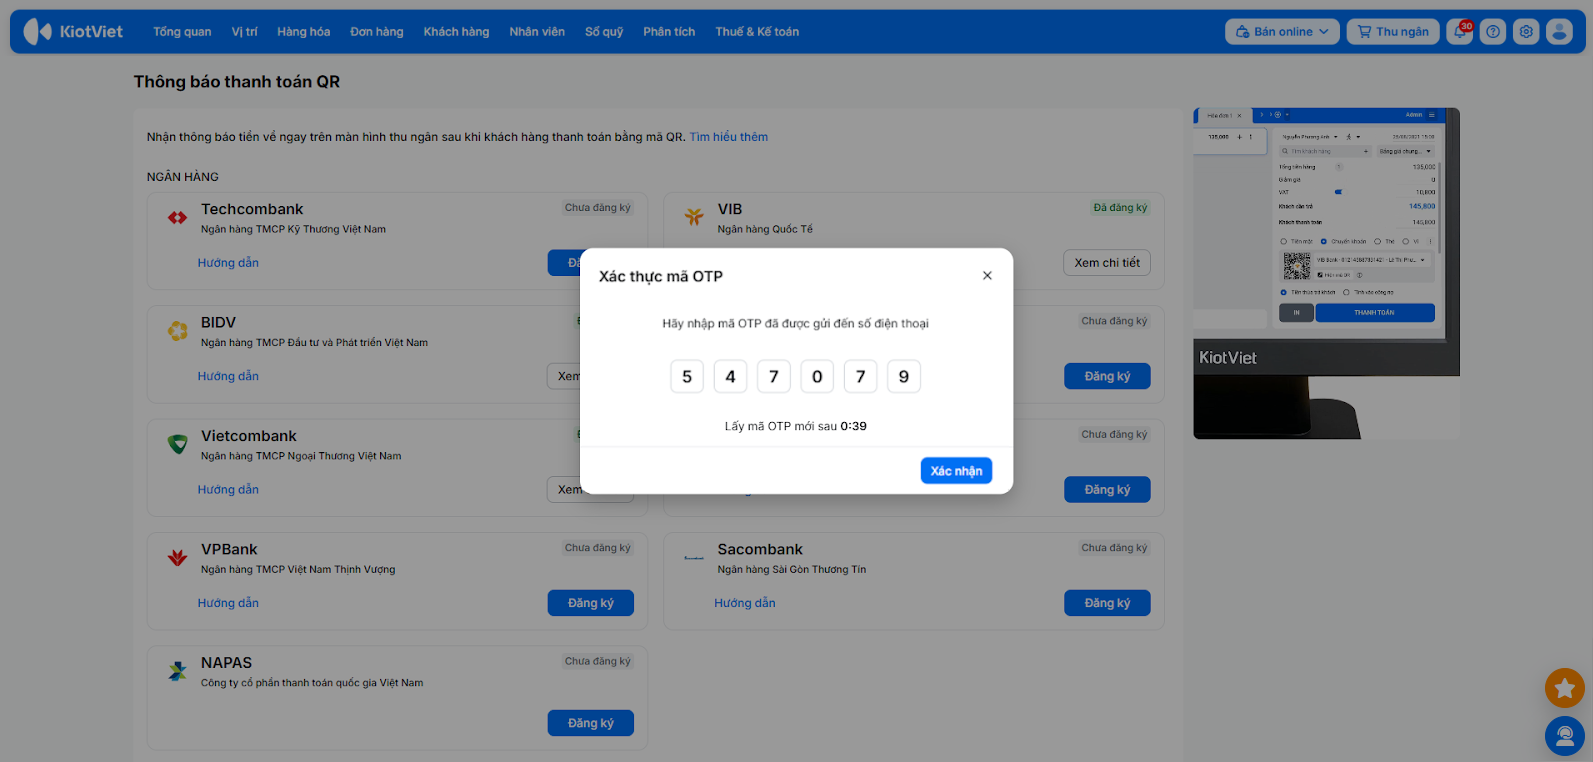Focus the first OTP box containing 5
The width and height of the screenshot is (1593, 762).
pyautogui.click(x=687, y=377)
